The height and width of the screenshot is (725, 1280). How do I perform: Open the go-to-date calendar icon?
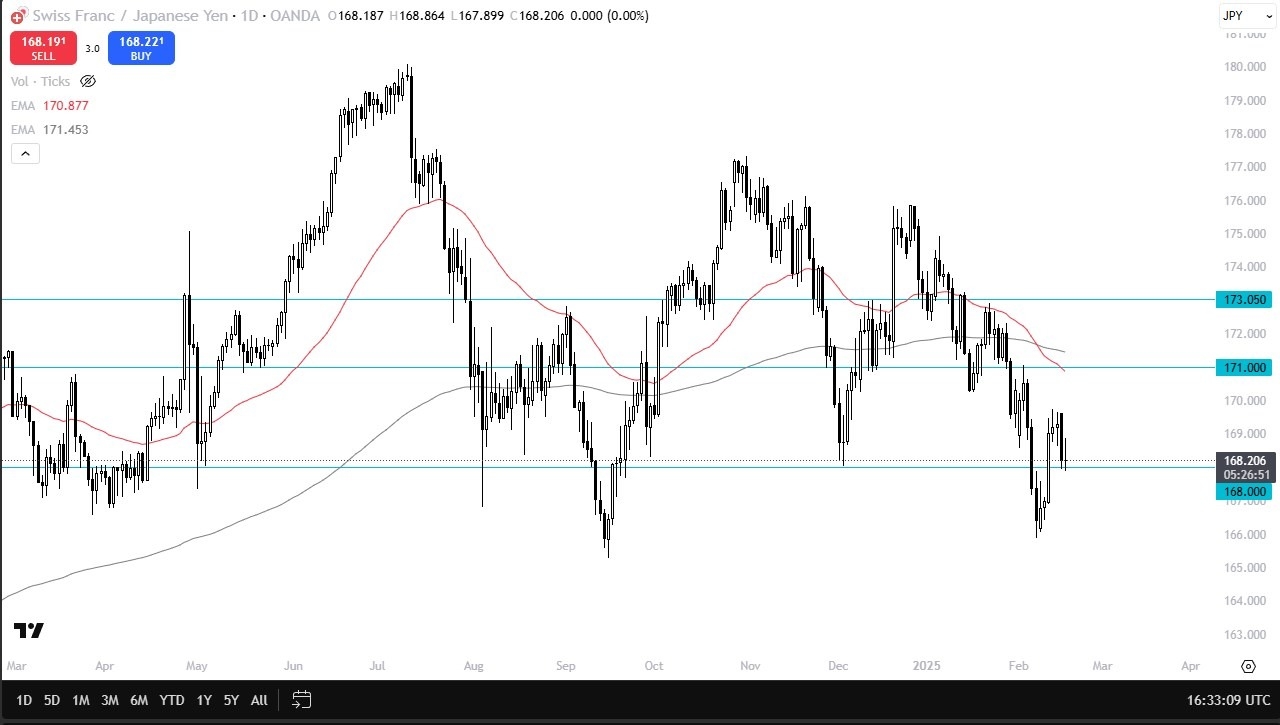coord(302,699)
